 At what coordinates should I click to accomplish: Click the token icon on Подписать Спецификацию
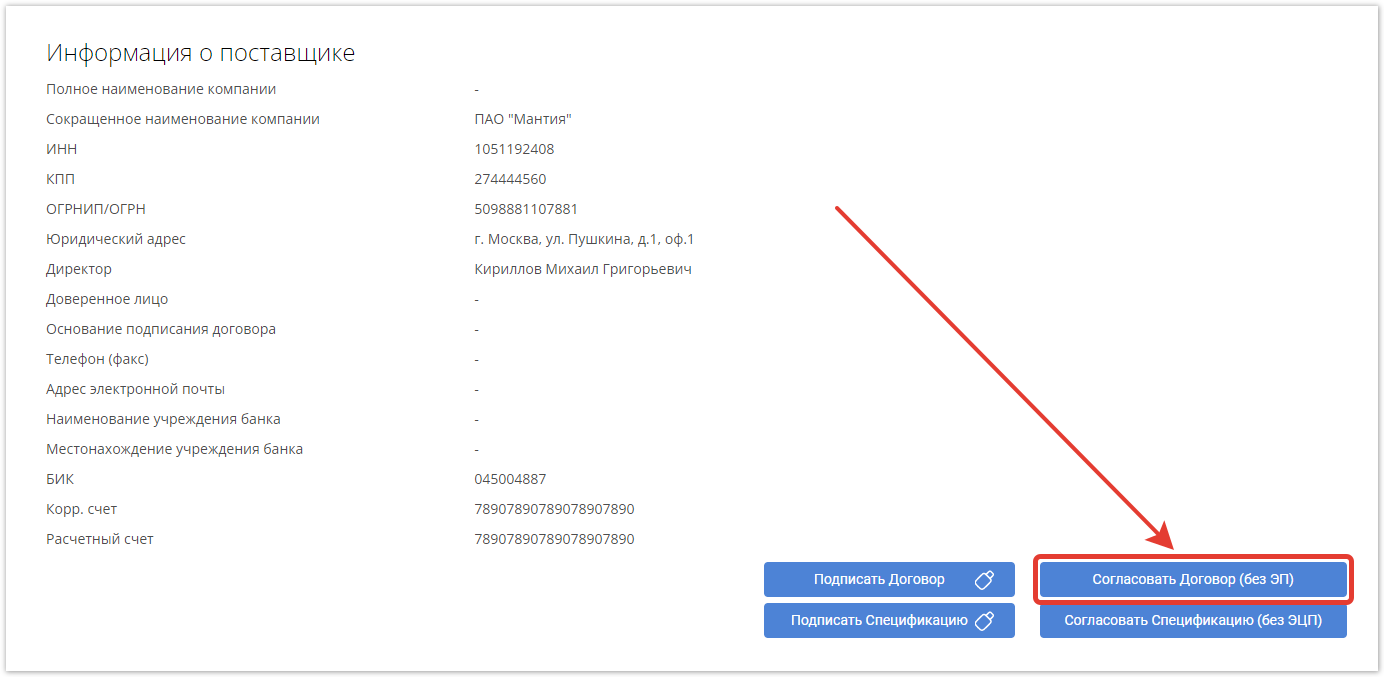coord(983,621)
